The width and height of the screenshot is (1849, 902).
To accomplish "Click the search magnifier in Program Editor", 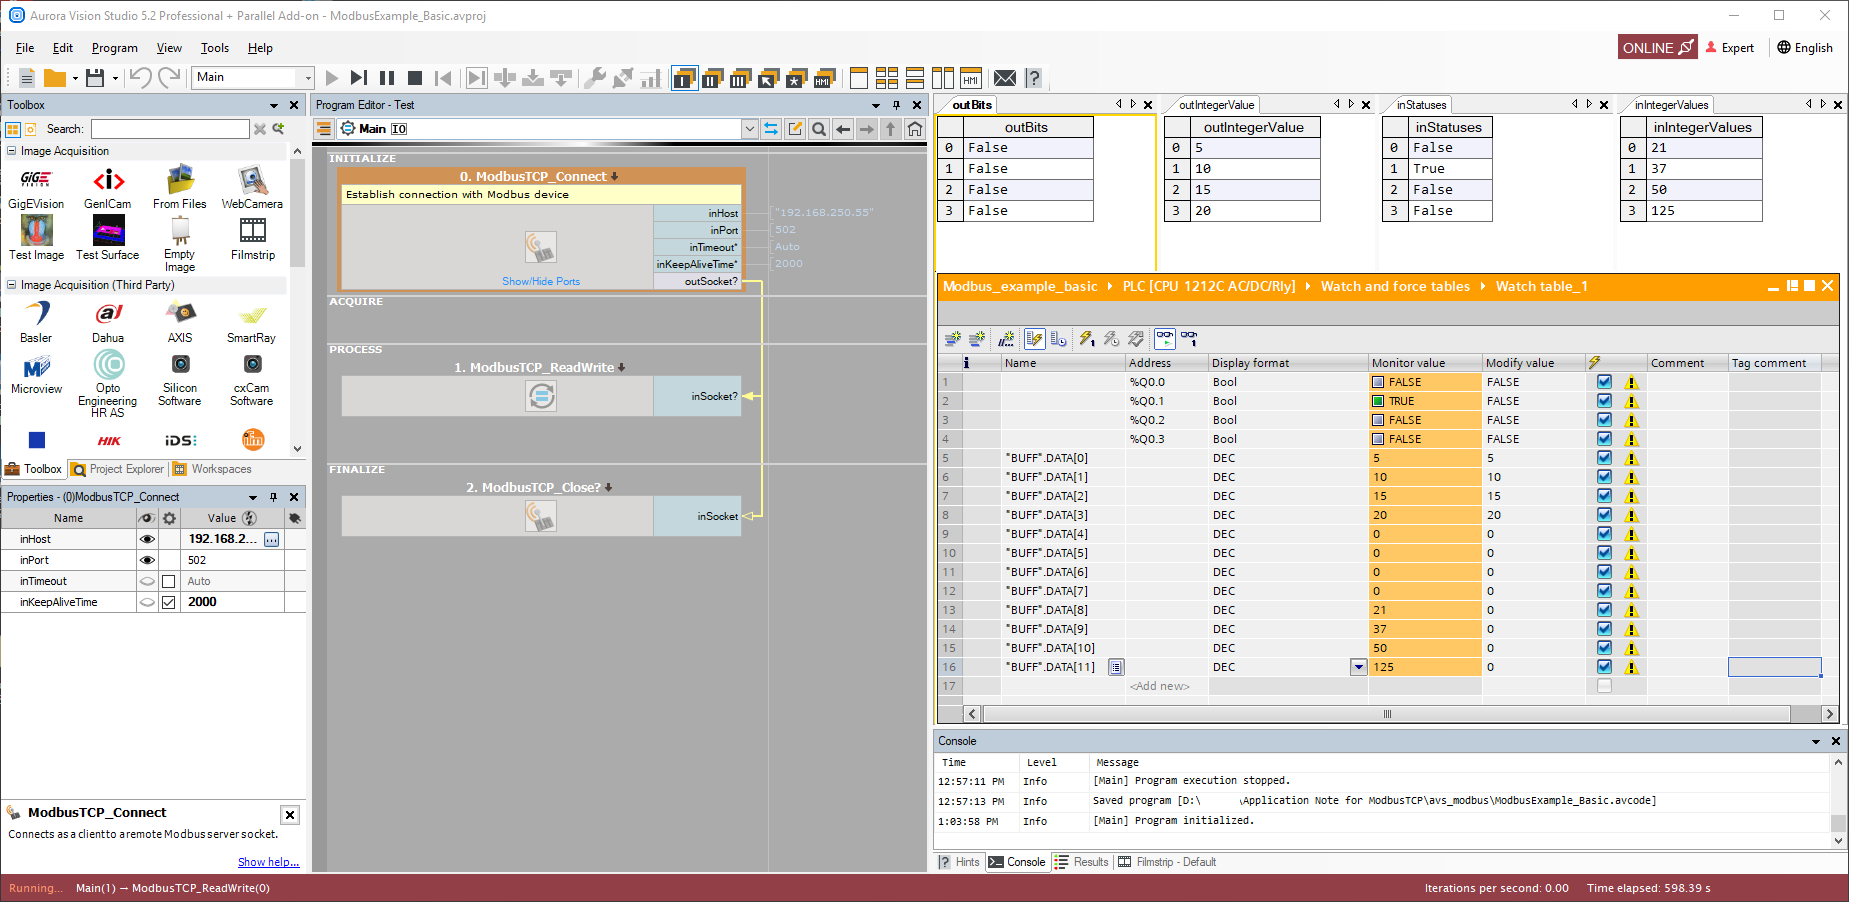I will point(819,129).
